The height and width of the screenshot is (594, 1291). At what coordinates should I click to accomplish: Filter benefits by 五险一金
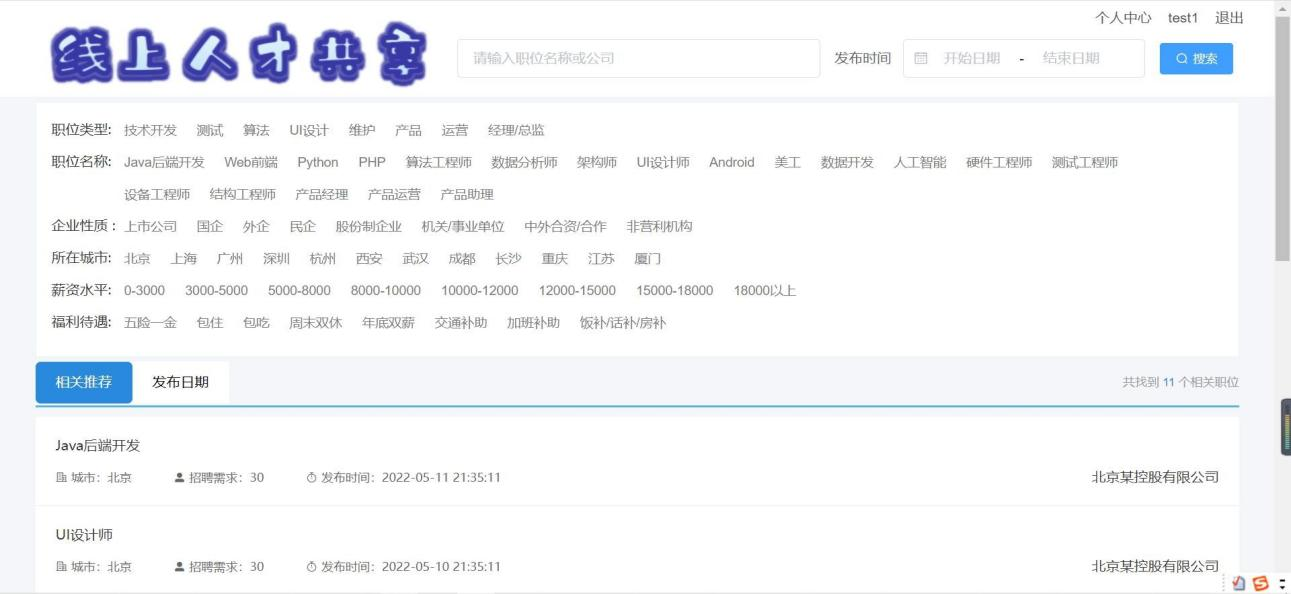(150, 323)
